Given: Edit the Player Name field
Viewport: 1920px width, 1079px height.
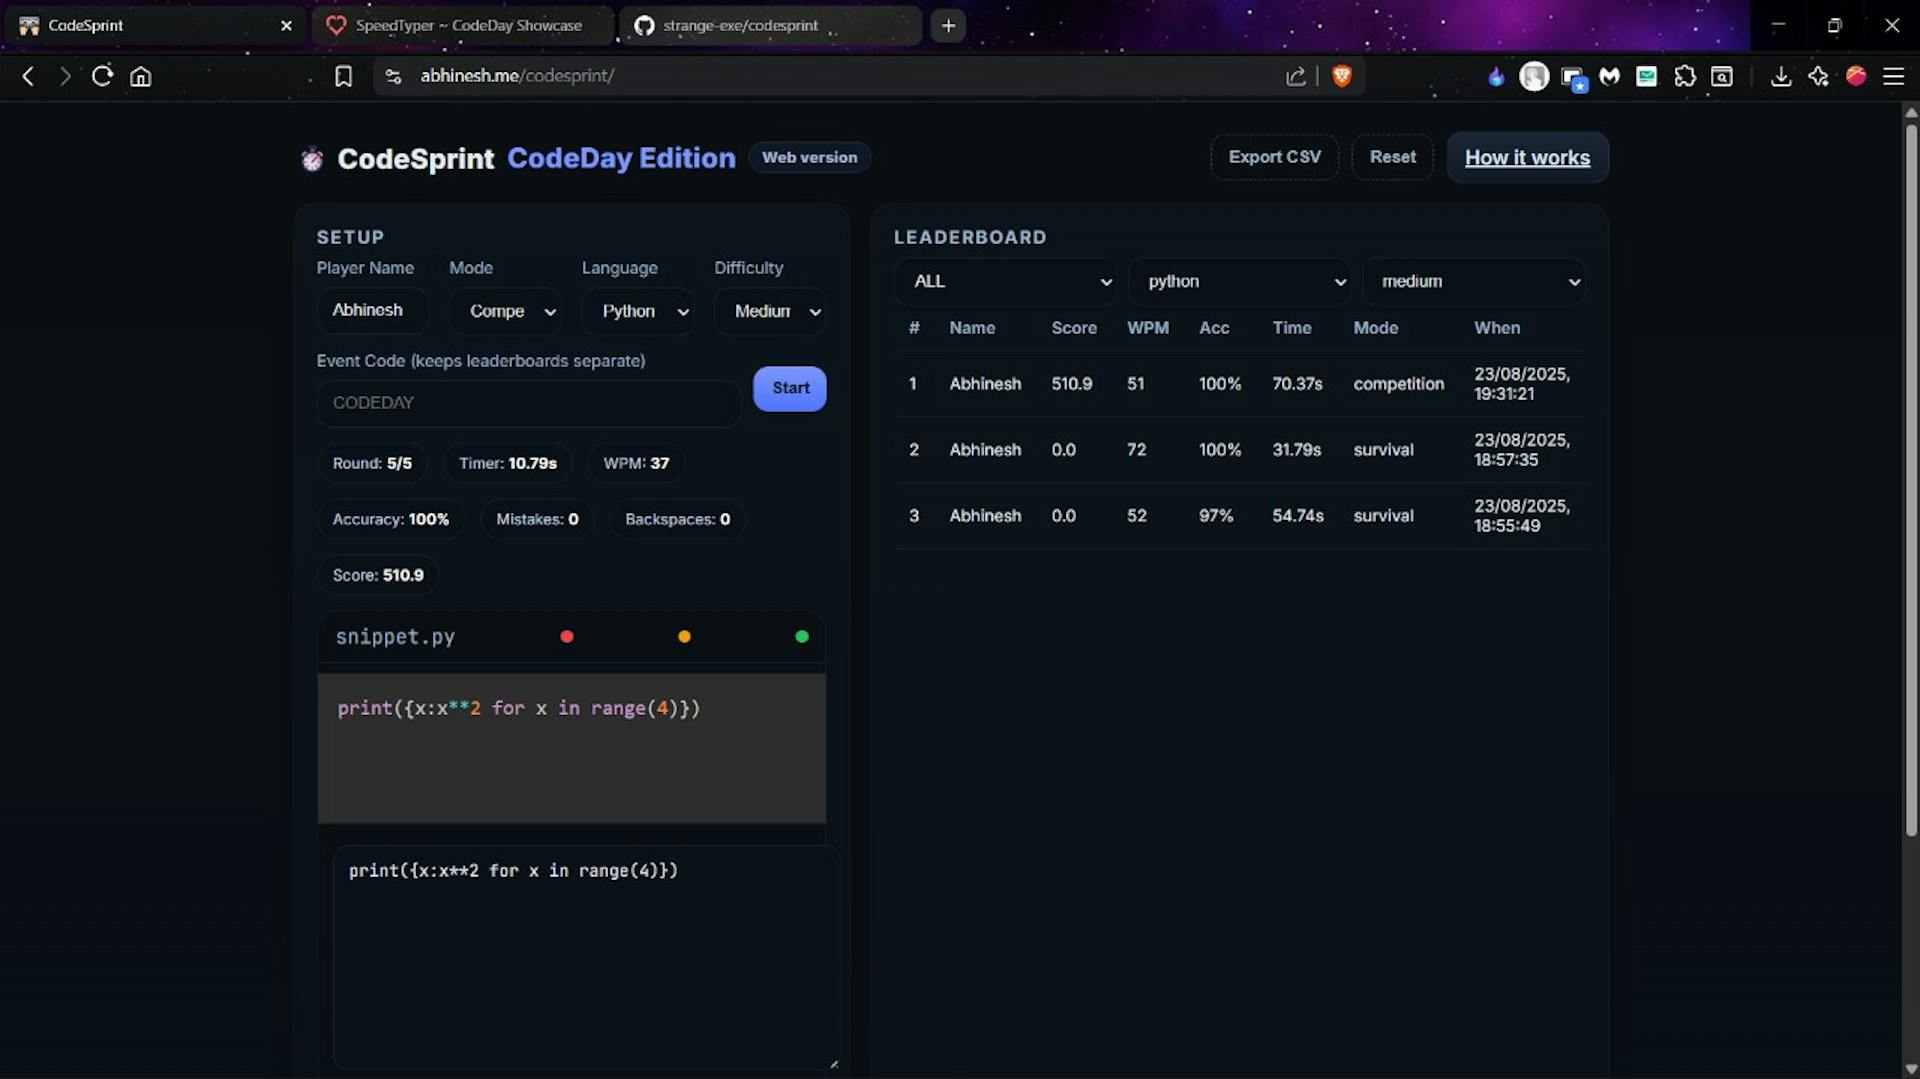Looking at the screenshot, I should 373,310.
